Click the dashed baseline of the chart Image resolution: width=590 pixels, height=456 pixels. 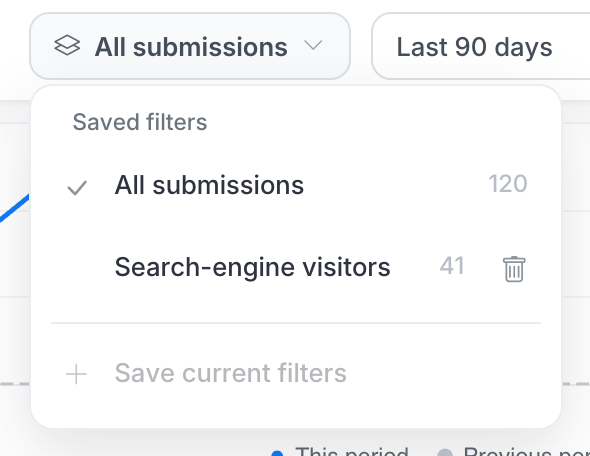point(15,384)
